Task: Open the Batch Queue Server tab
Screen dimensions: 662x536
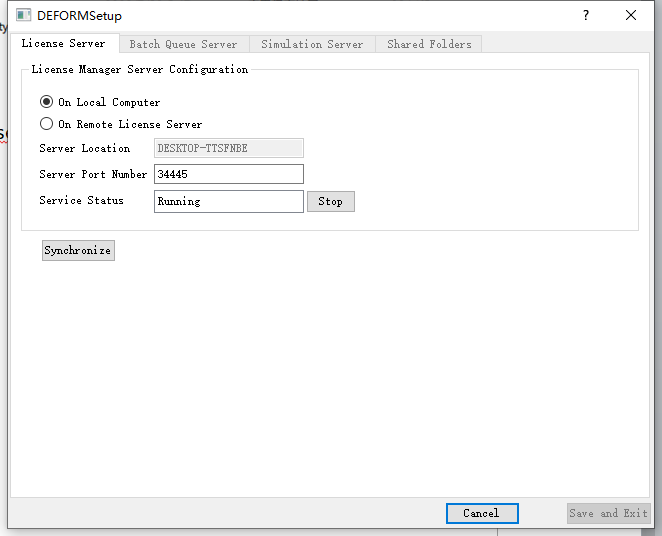Action: point(183,44)
